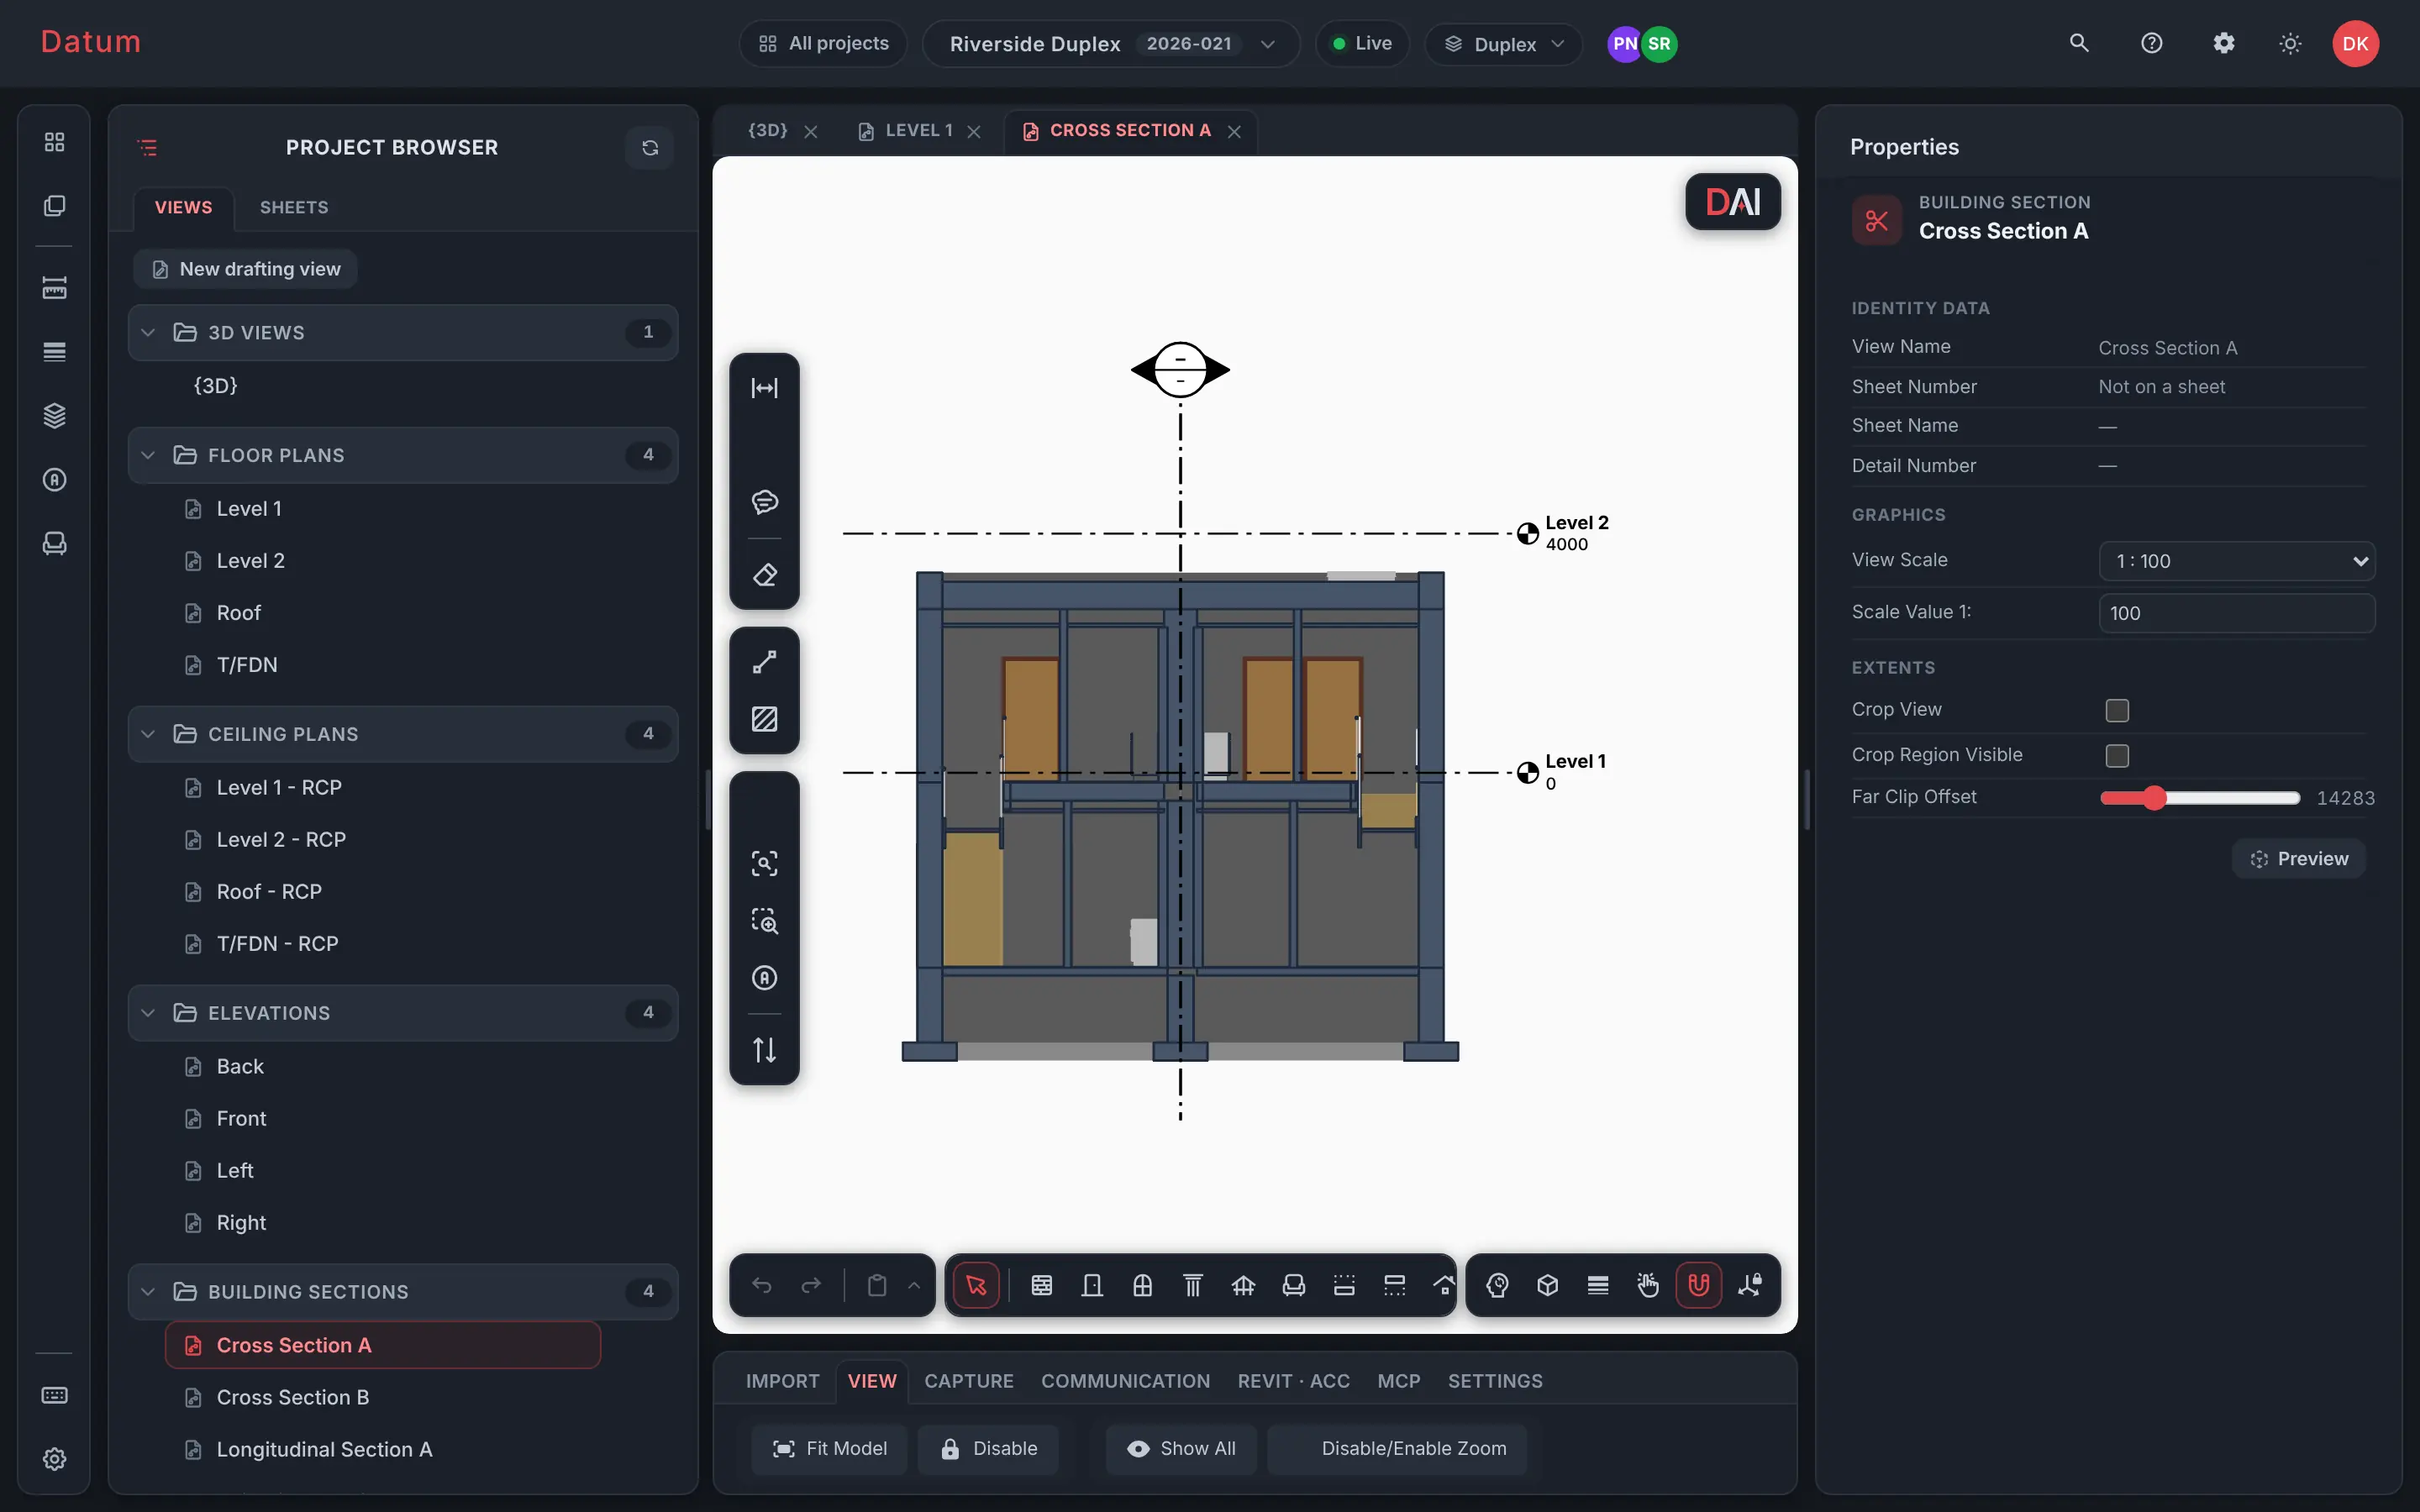The width and height of the screenshot is (2420, 1512).
Task: Select the eraser tool
Action: click(x=764, y=575)
